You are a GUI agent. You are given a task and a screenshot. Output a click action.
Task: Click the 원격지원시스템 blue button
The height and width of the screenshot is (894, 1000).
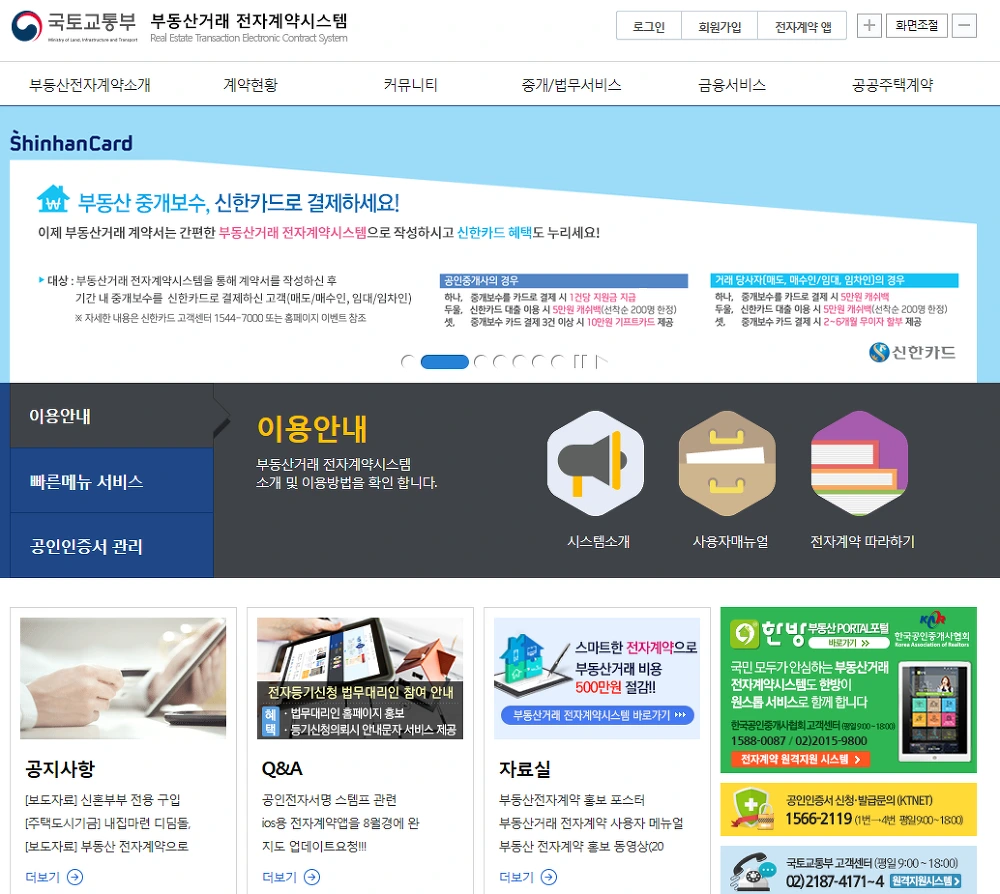pyautogui.click(x=925, y=881)
